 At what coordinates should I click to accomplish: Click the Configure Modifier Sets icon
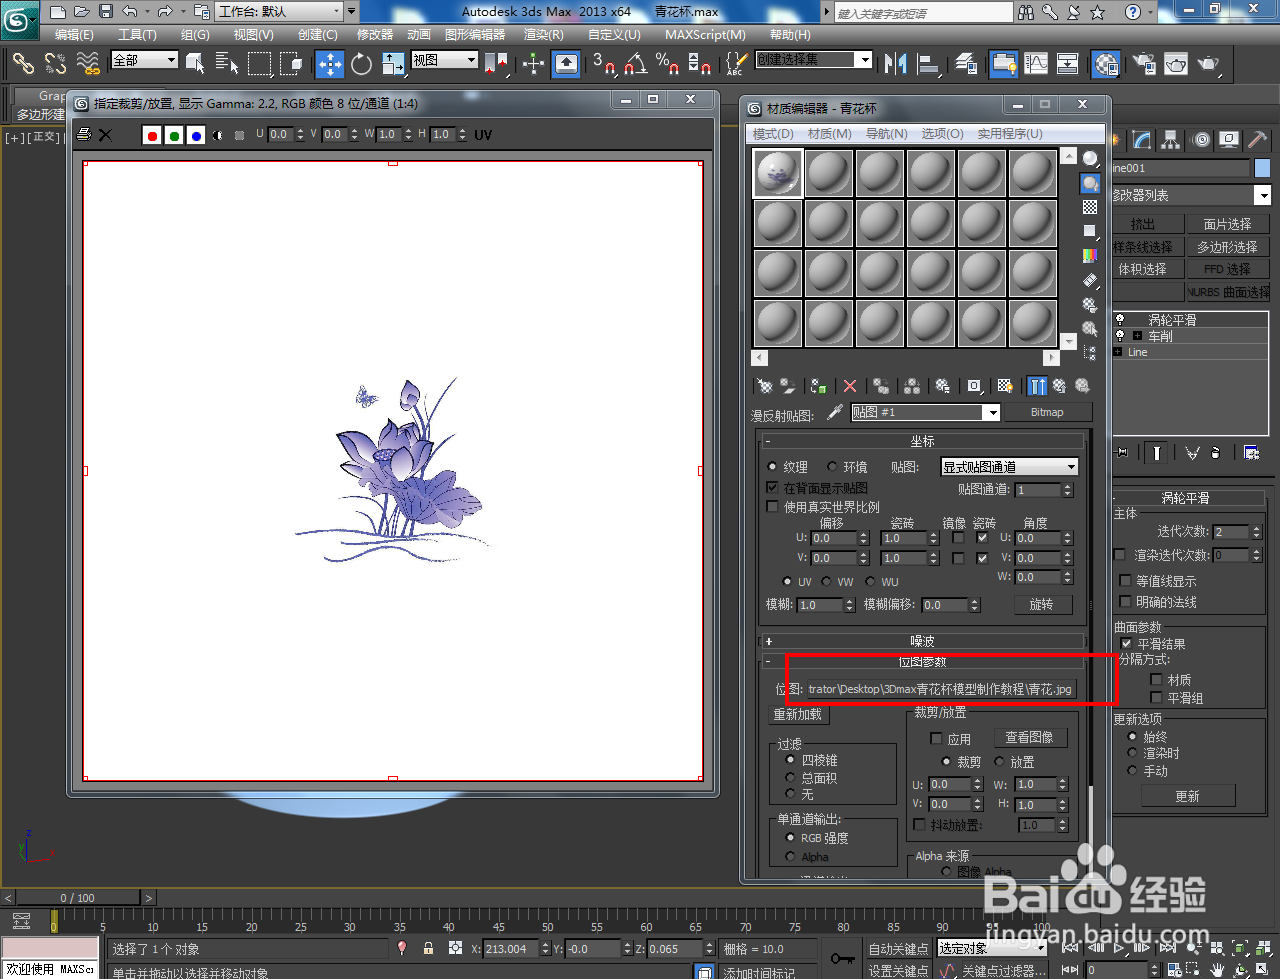click(1251, 453)
